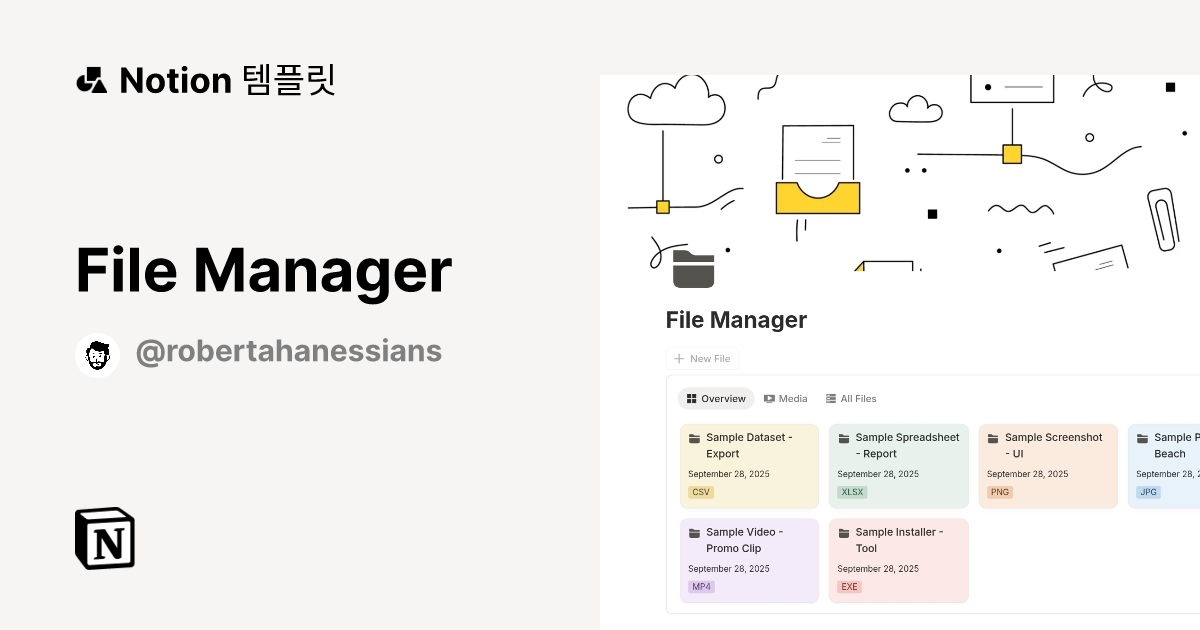Click the plus icon before New File
1200x630 pixels.
[x=677, y=358]
